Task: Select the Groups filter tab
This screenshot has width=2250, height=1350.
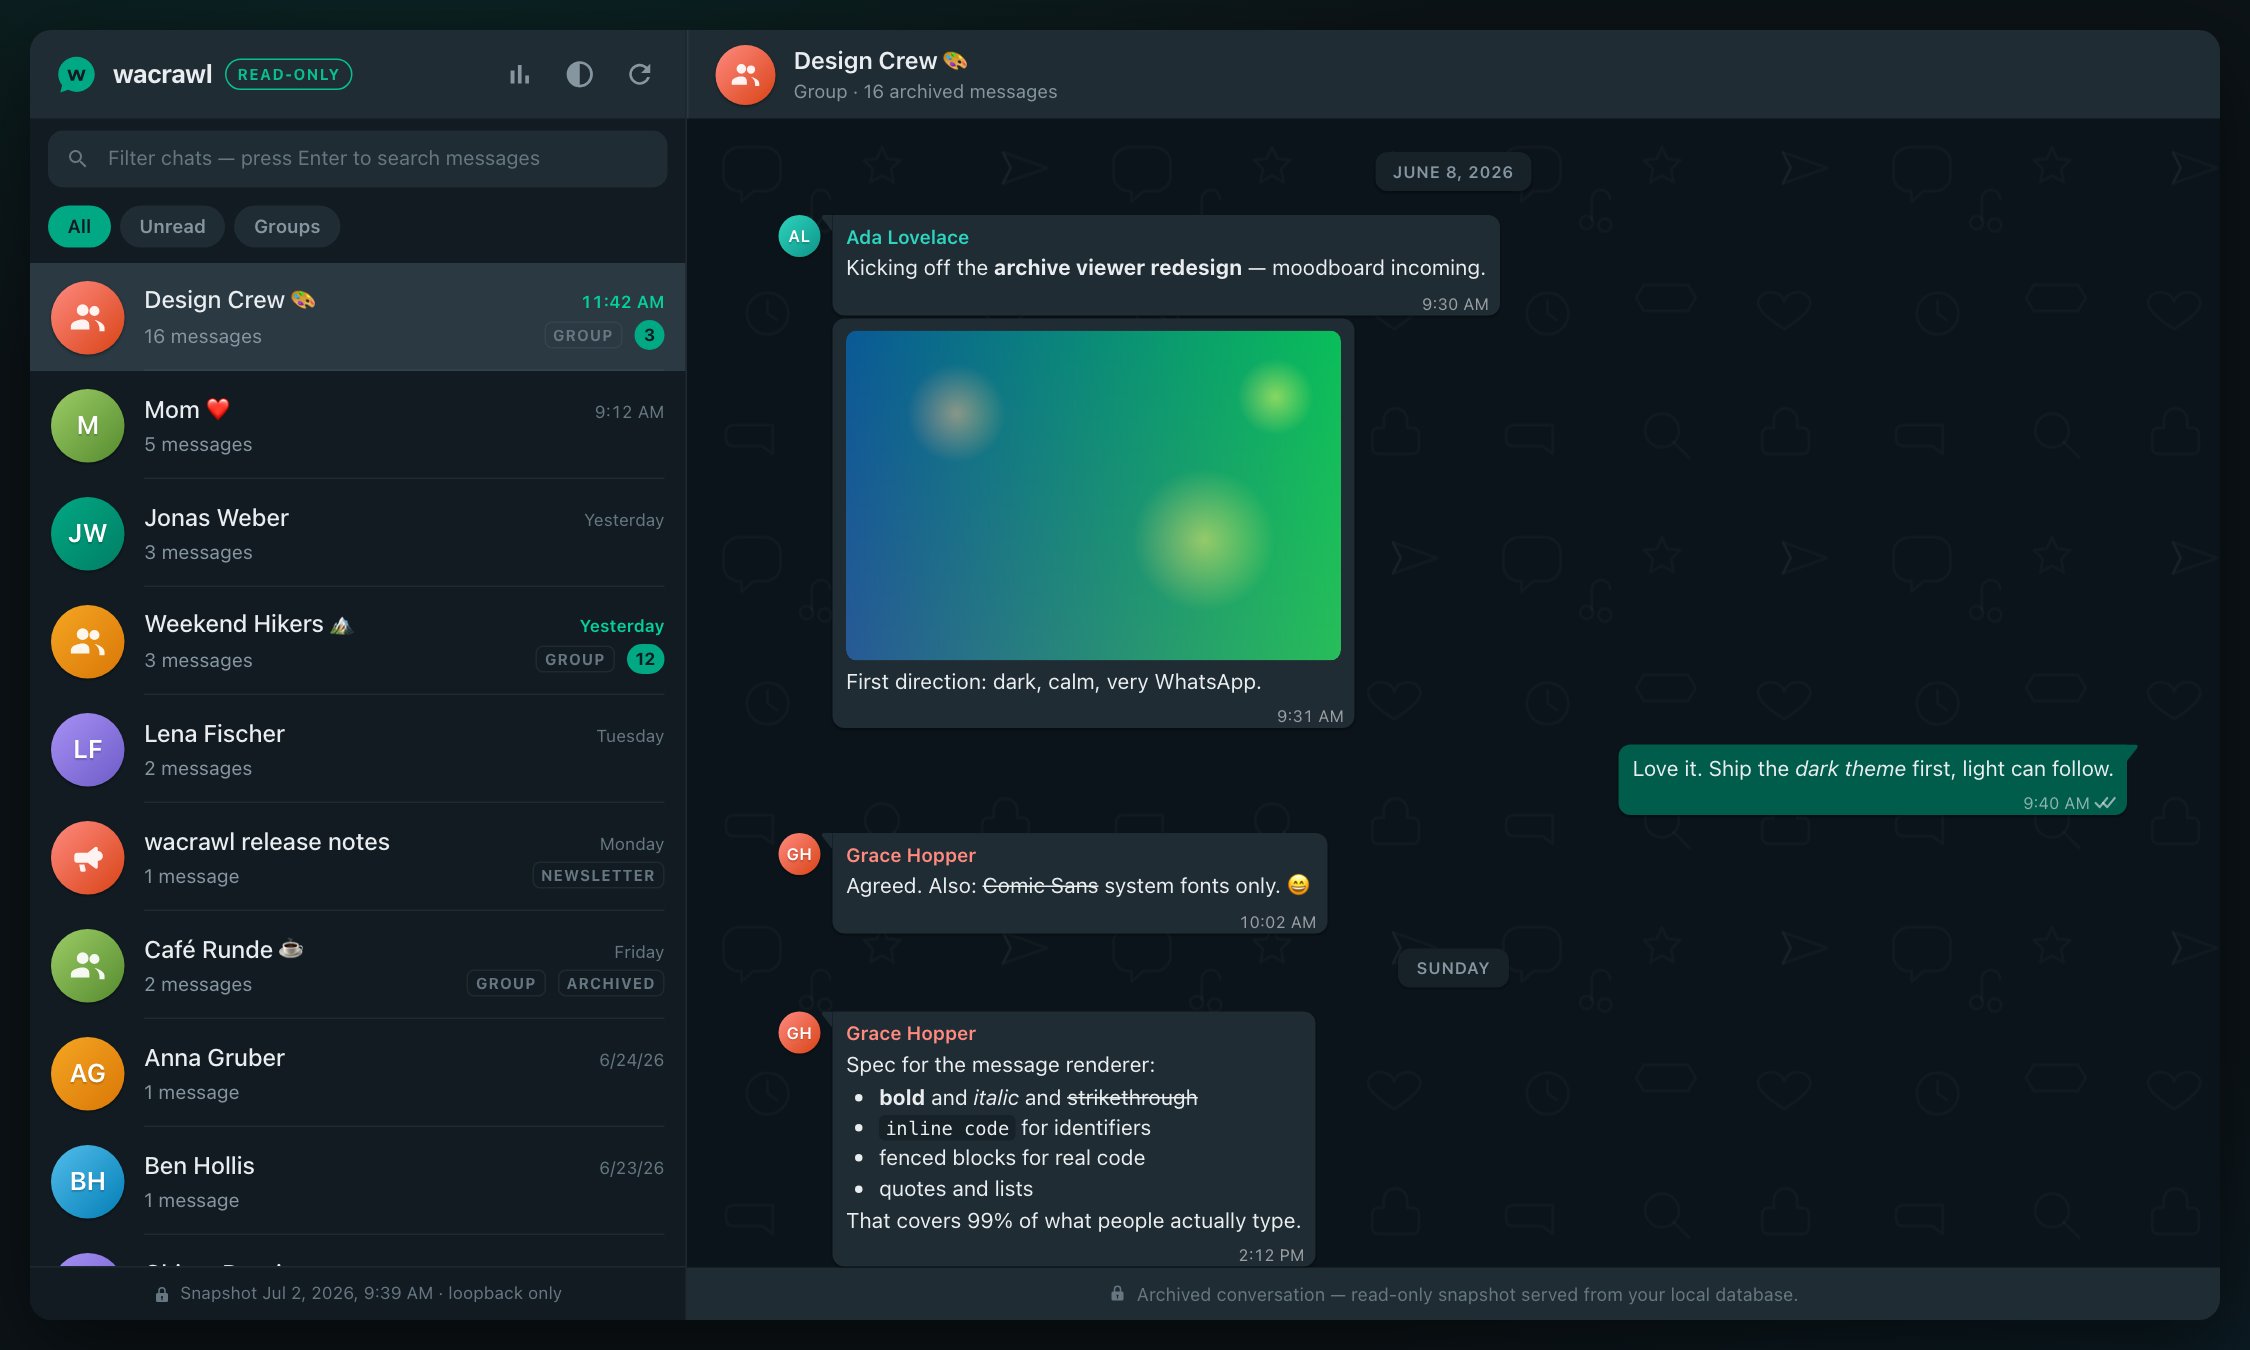Action: click(x=287, y=226)
